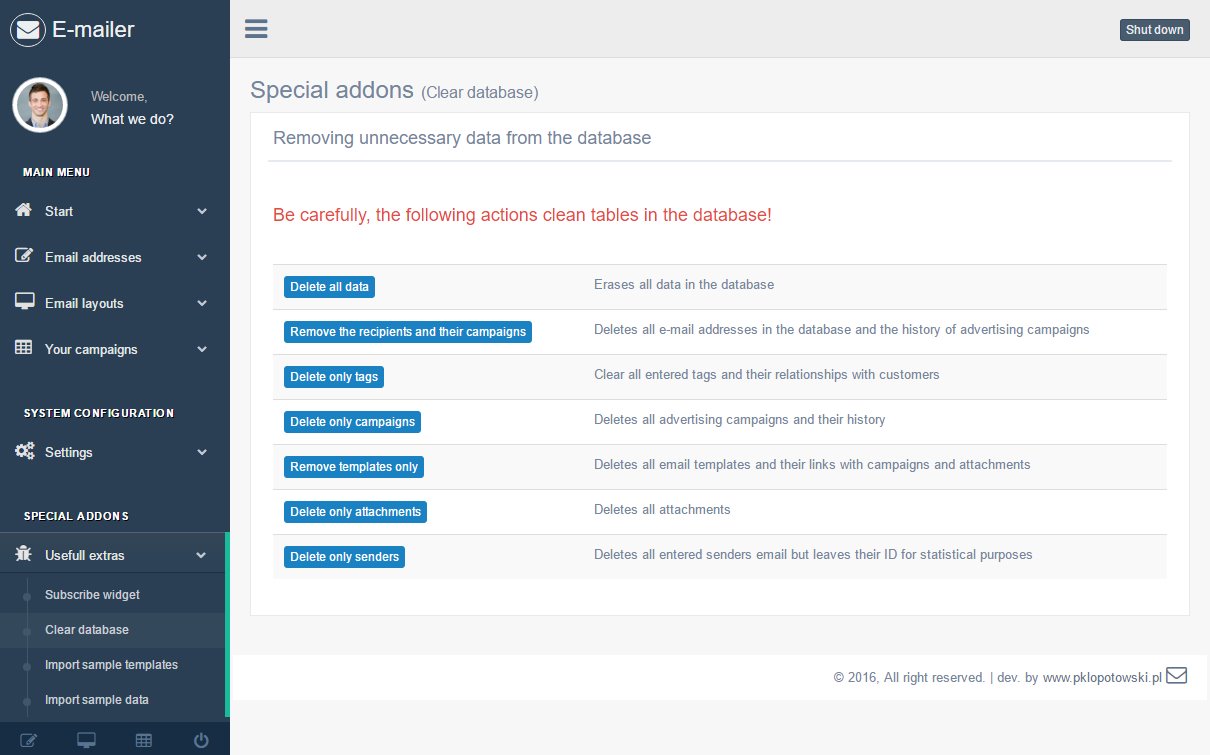Open the Subscribe widget menu item
1210x755 pixels.
[x=92, y=595]
